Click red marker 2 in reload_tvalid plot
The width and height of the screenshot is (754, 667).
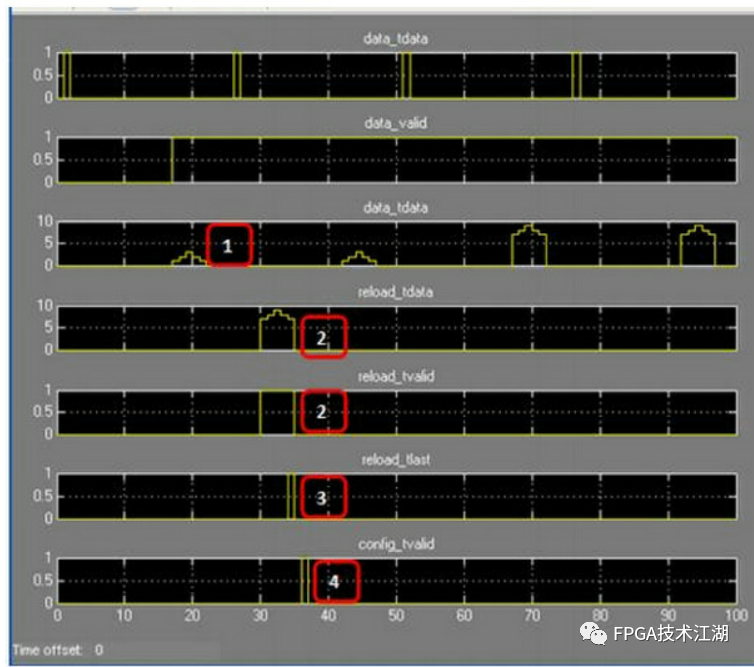[321, 411]
